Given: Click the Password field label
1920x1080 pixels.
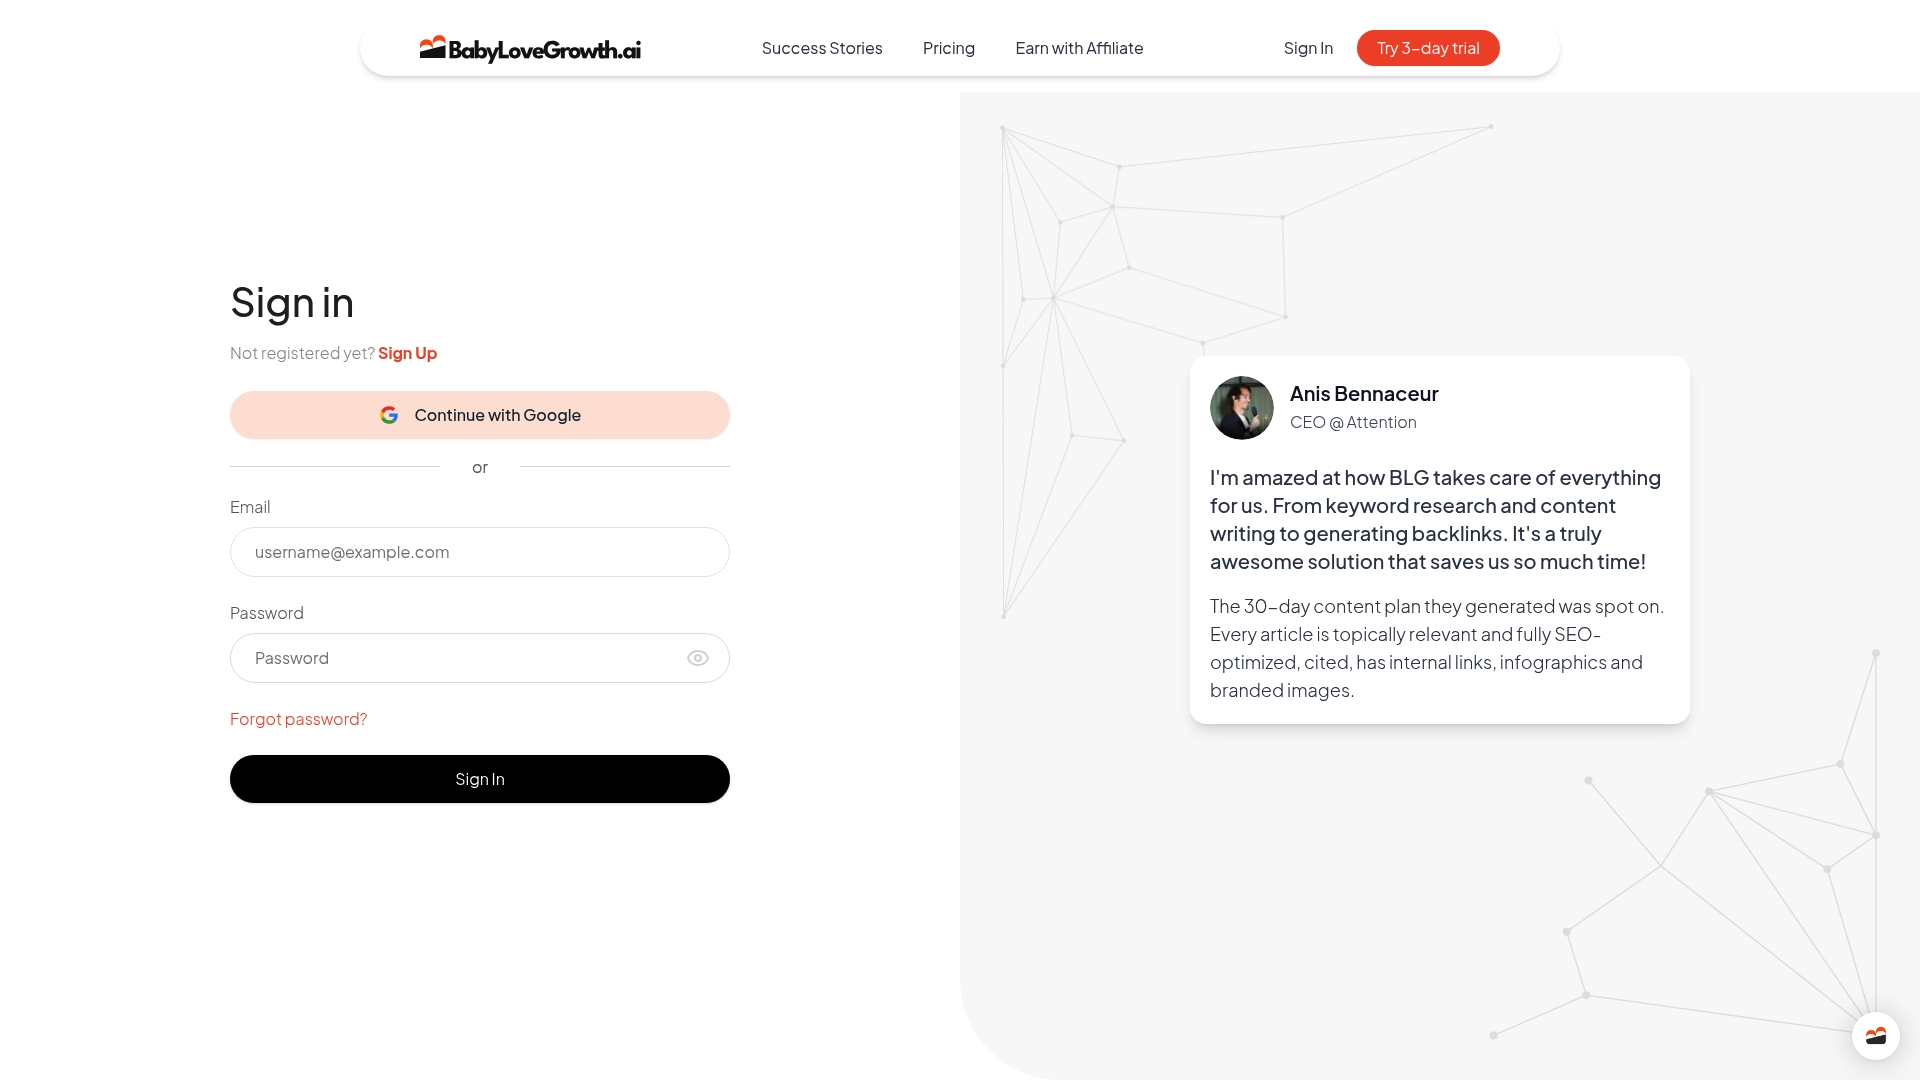Looking at the screenshot, I should (267, 613).
